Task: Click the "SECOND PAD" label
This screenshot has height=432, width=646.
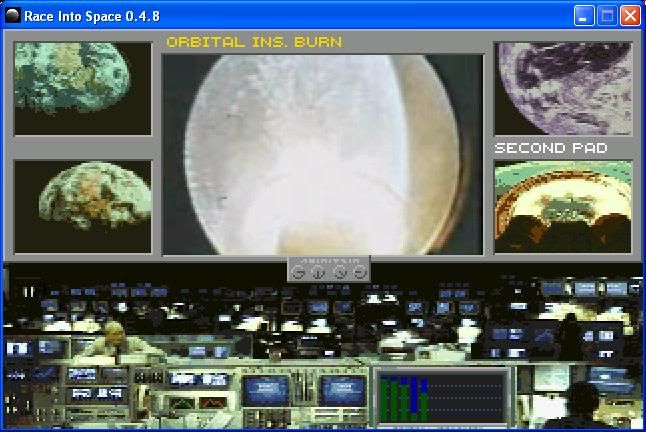Action: (x=551, y=148)
